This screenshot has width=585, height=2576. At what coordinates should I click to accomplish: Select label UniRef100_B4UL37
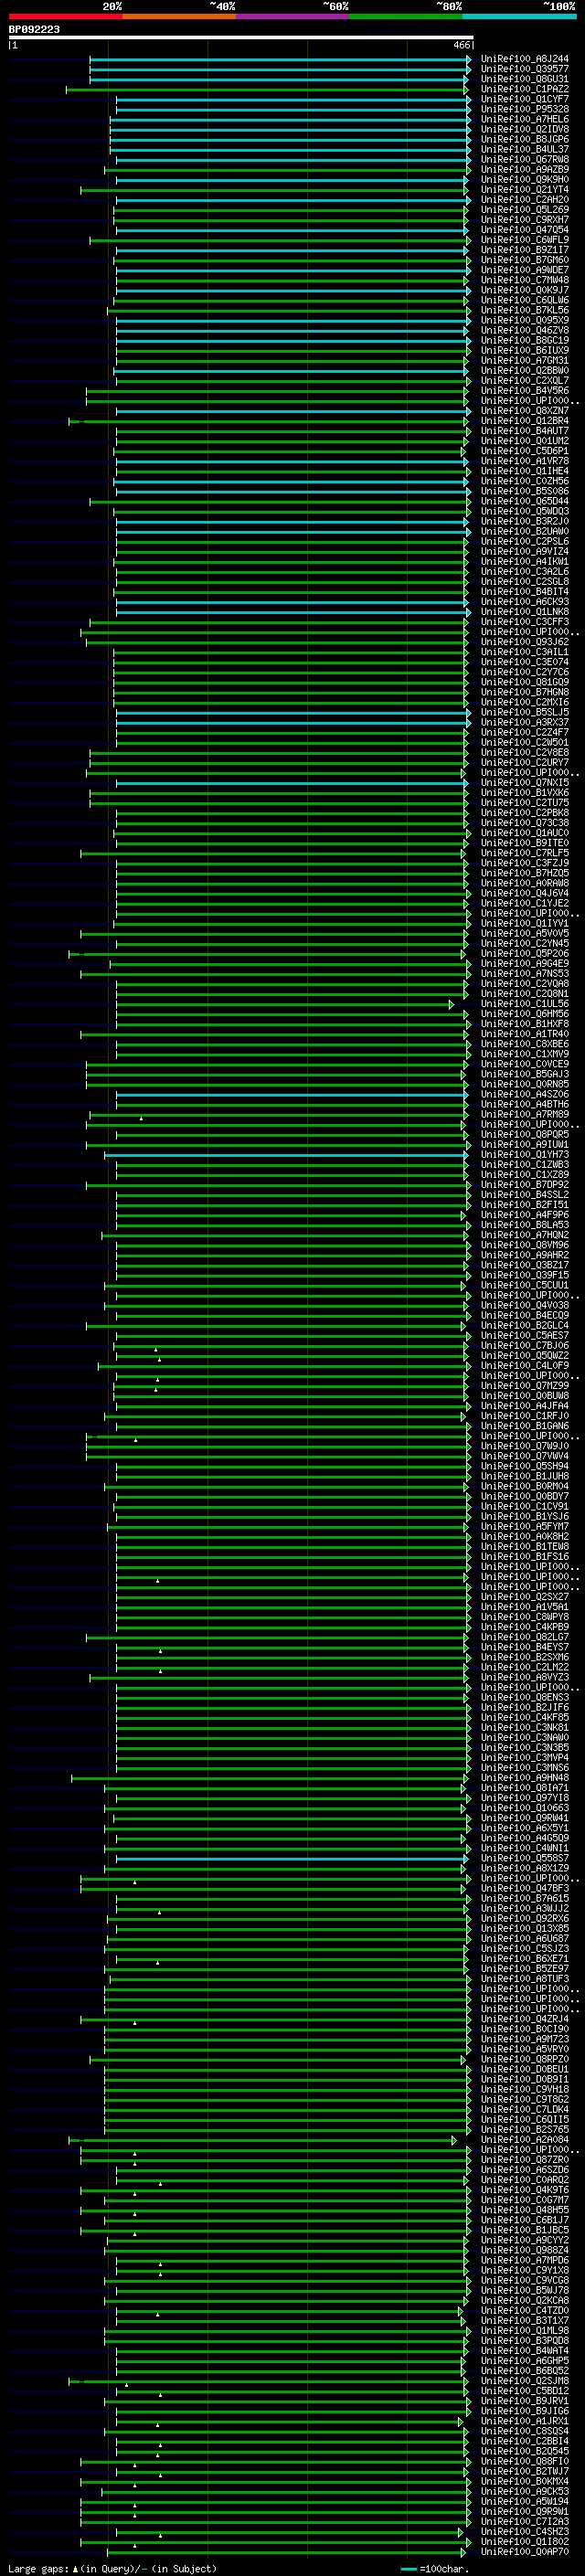(525, 149)
